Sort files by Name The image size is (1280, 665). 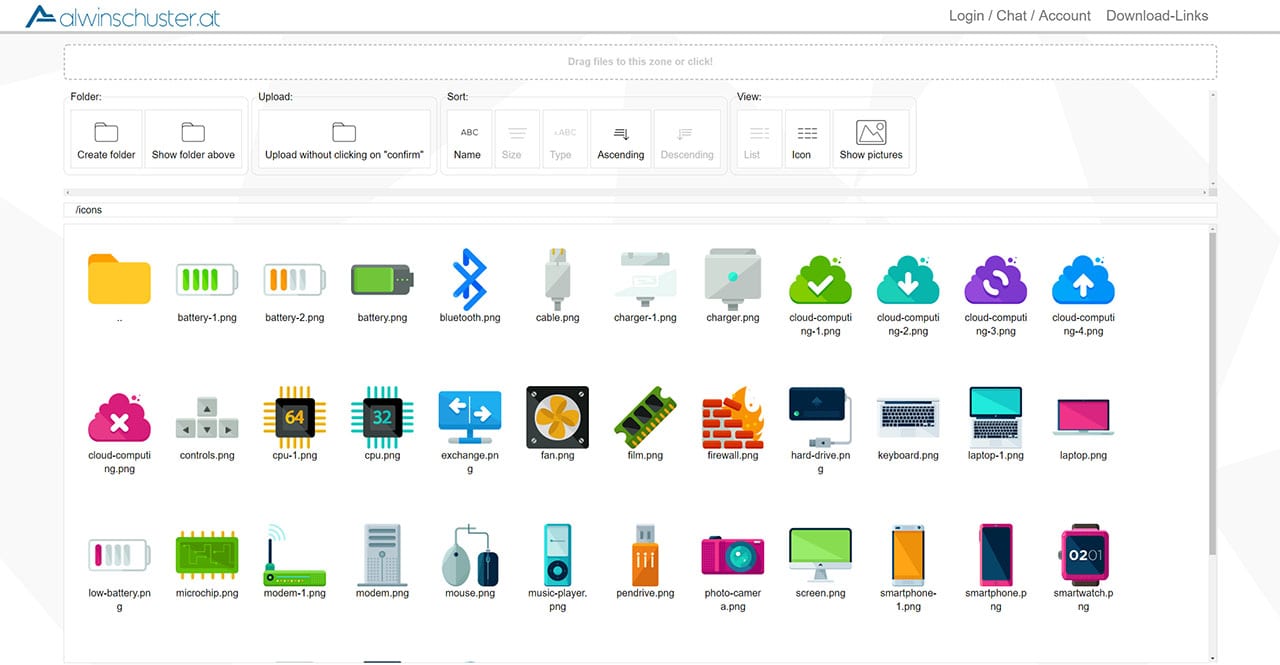(468, 138)
